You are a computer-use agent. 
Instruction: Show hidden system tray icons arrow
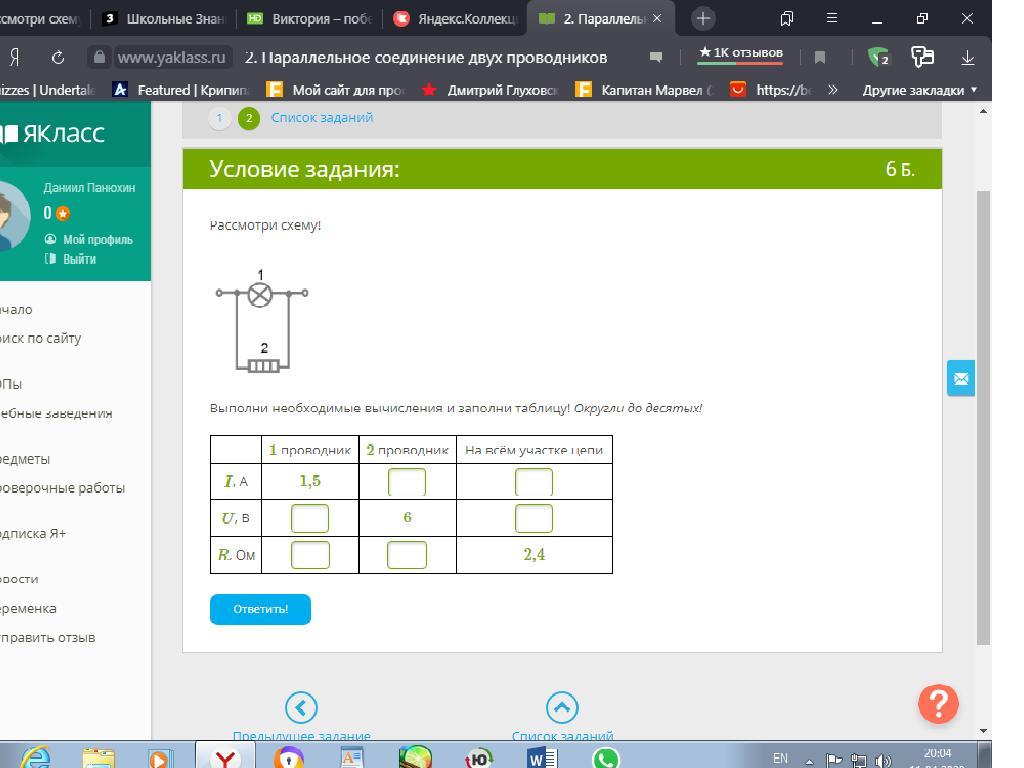(809, 760)
